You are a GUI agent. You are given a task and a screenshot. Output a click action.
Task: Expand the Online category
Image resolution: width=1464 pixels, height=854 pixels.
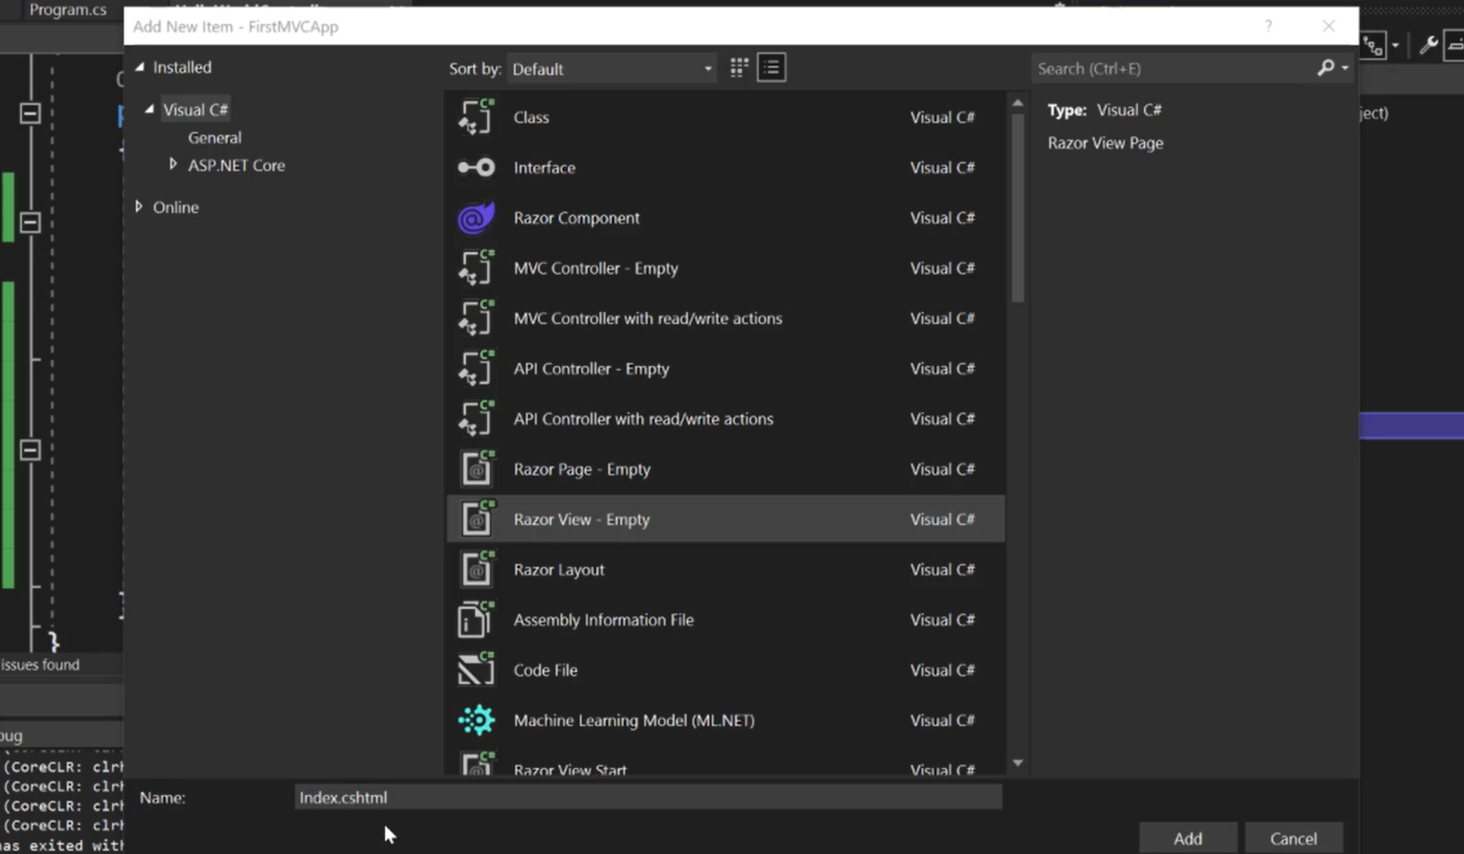(139, 207)
